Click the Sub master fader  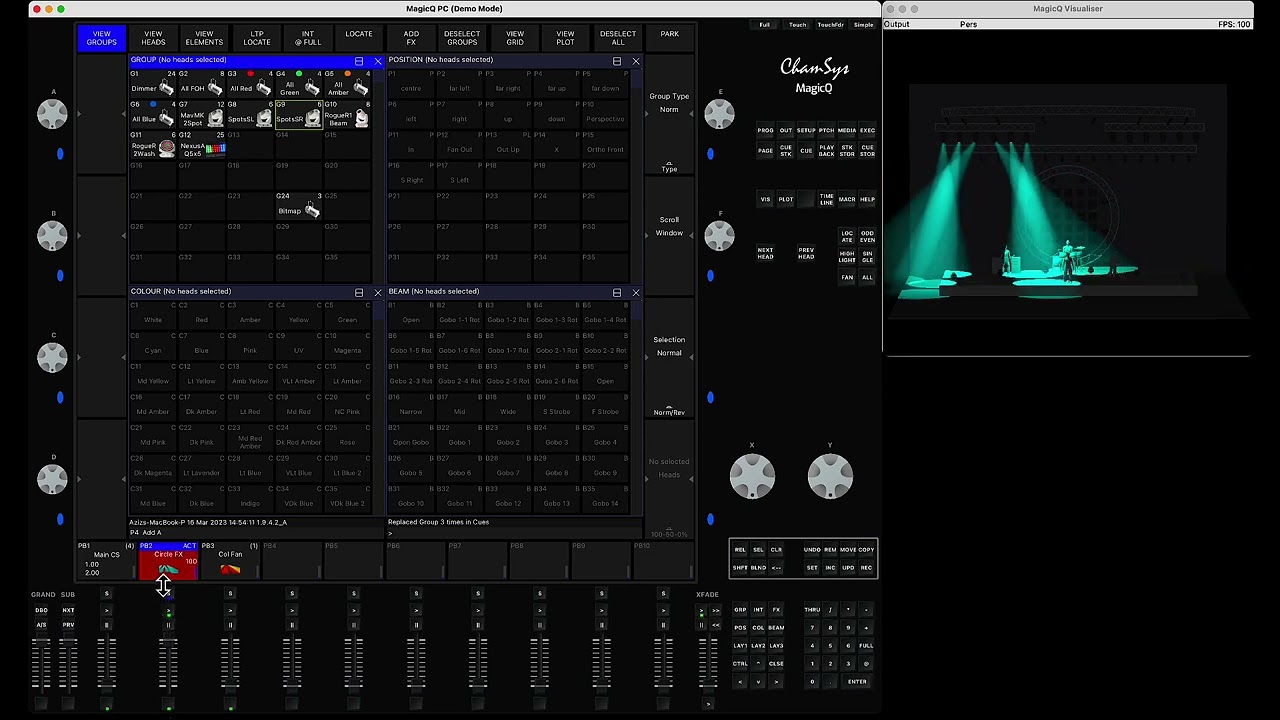pos(68,664)
